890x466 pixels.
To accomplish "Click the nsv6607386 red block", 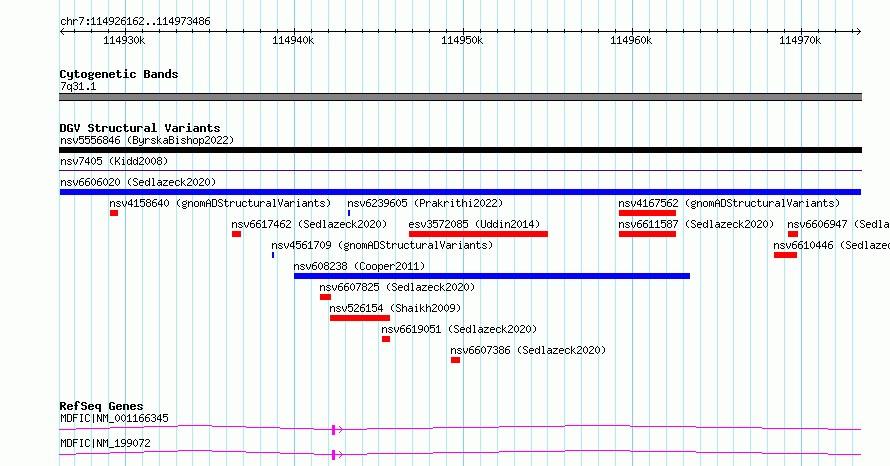I will tap(455, 360).
